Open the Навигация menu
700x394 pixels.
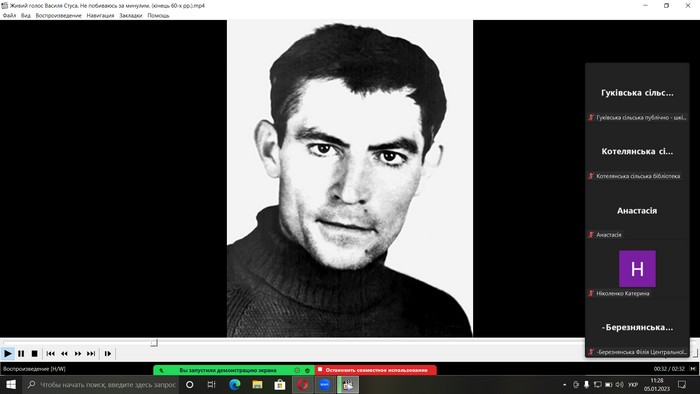(100, 15)
